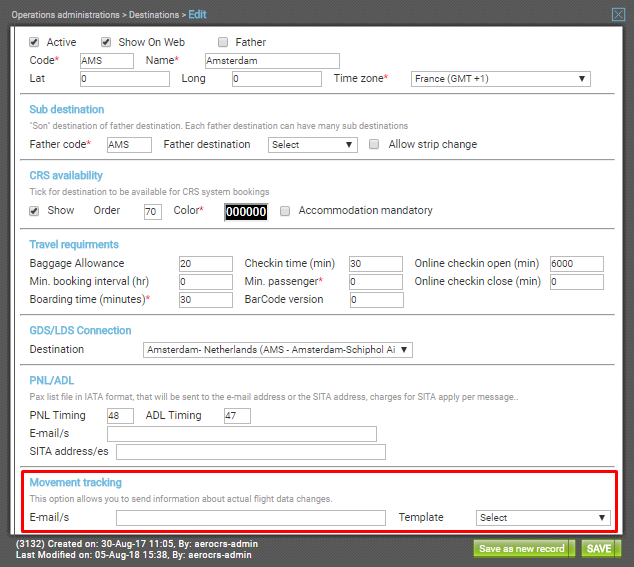Image resolution: width=634 pixels, height=567 pixels.
Task: Click the Name field Amsterdam
Action: [272, 61]
